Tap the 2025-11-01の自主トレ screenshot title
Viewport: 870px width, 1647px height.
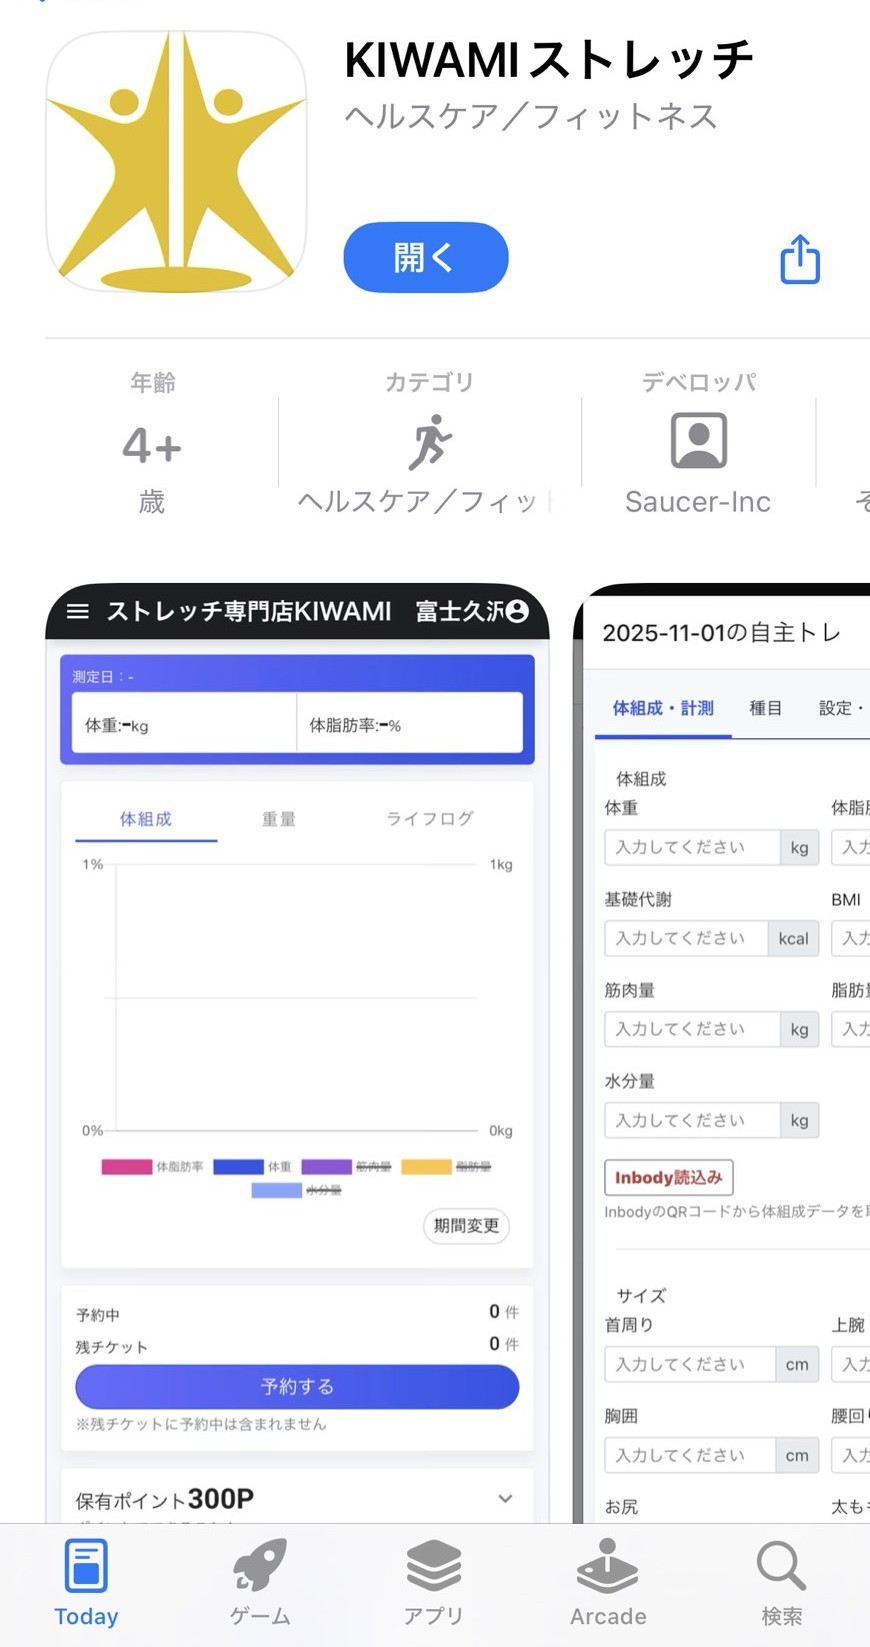tap(721, 632)
